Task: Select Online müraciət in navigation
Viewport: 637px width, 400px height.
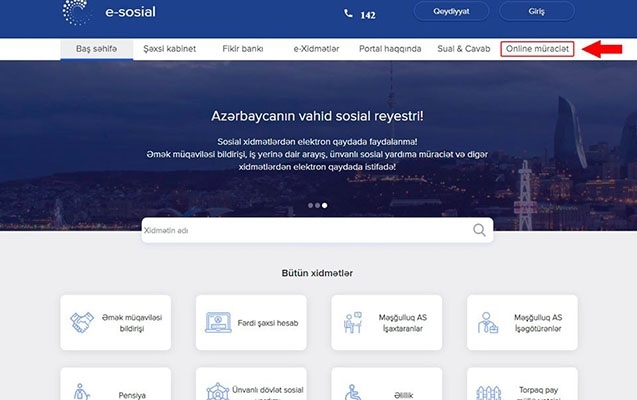Action: 537,49
